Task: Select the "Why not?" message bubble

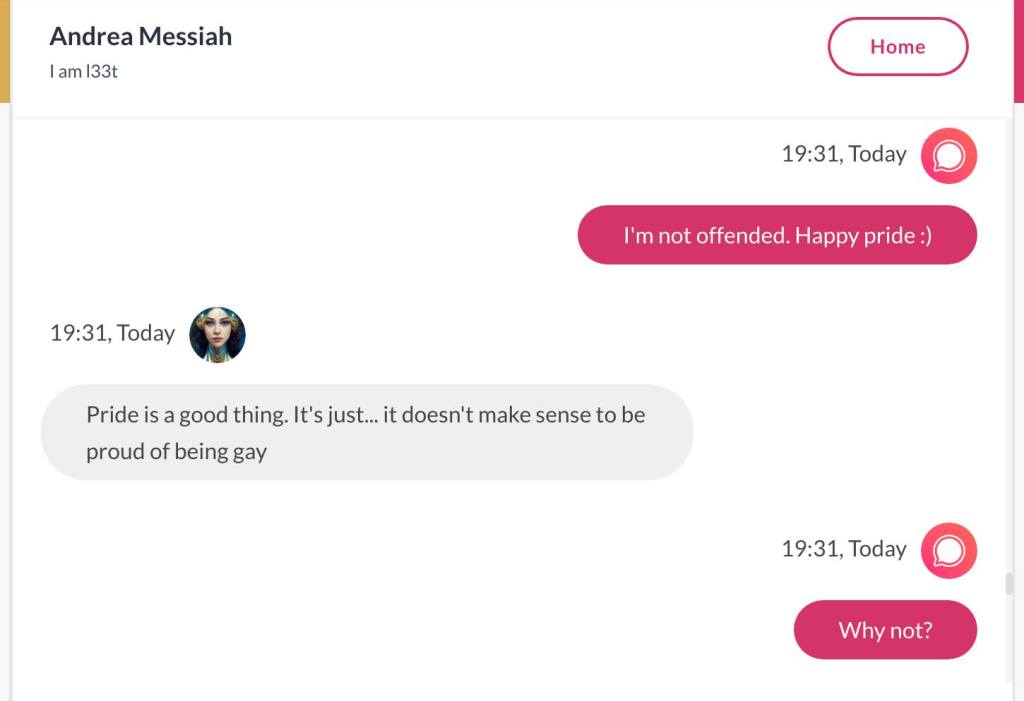Action: (x=885, y=630)
